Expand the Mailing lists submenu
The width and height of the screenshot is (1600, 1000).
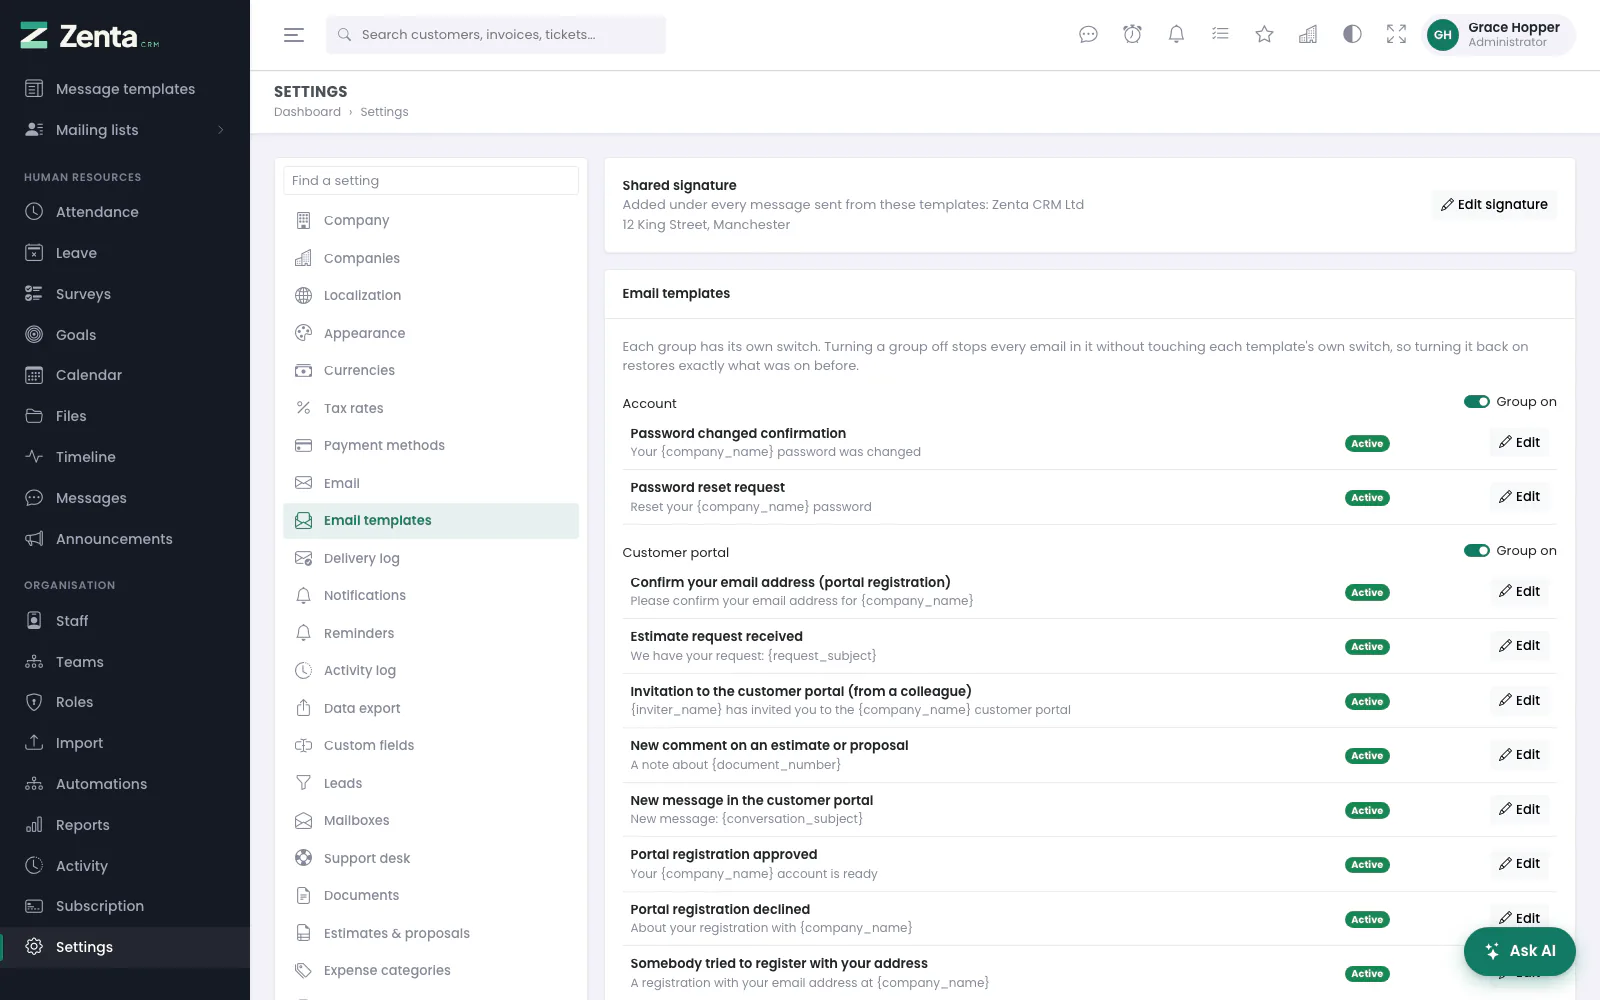(125, 130)
